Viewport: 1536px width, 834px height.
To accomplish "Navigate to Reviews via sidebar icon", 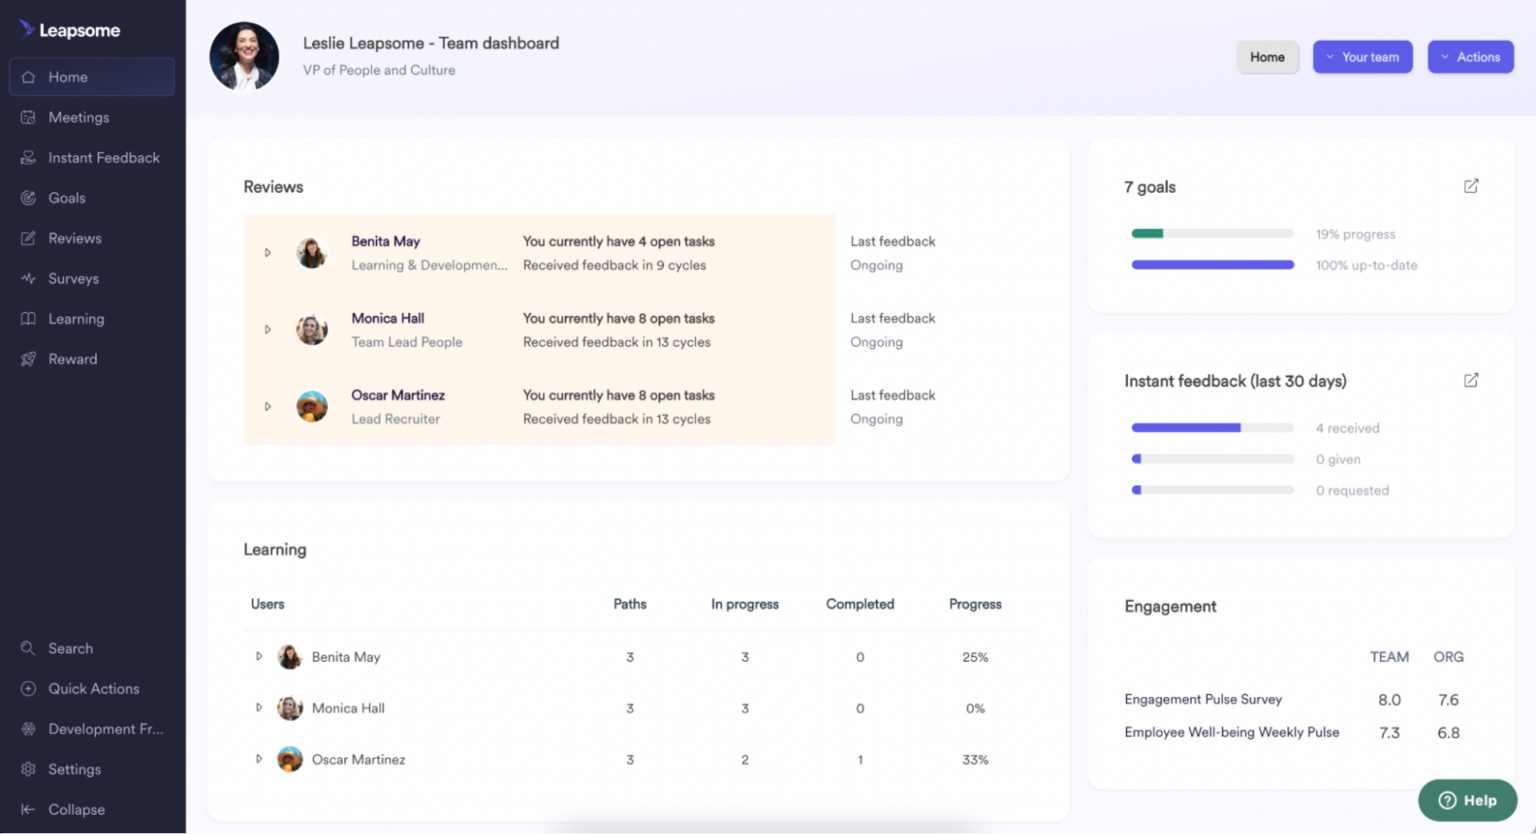I will click(x=27, y=238).
